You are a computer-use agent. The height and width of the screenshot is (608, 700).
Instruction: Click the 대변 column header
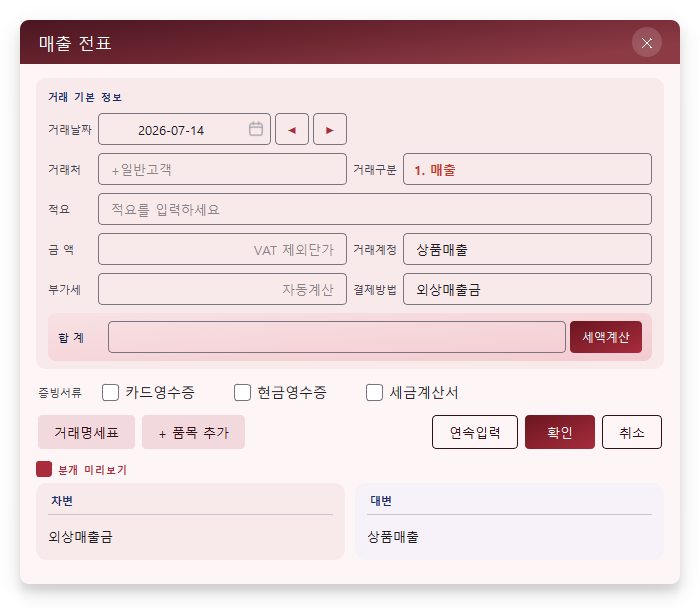coord(381,501)
